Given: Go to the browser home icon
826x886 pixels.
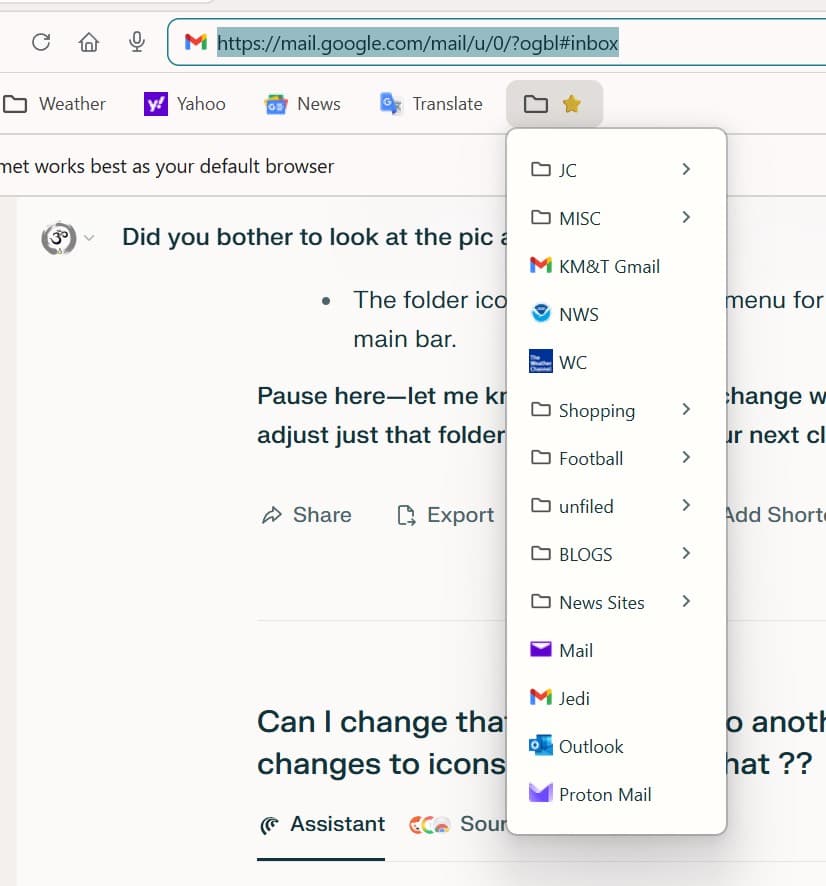Looking at the screenshot, I should 89,42.
